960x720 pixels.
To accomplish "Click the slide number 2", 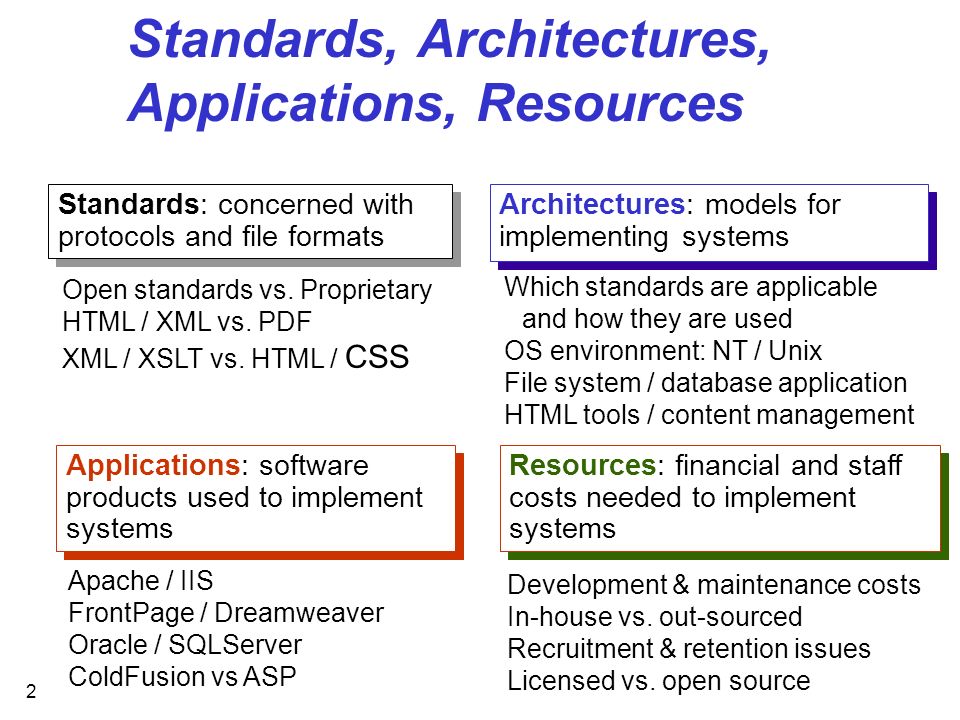I will (31, 692).
